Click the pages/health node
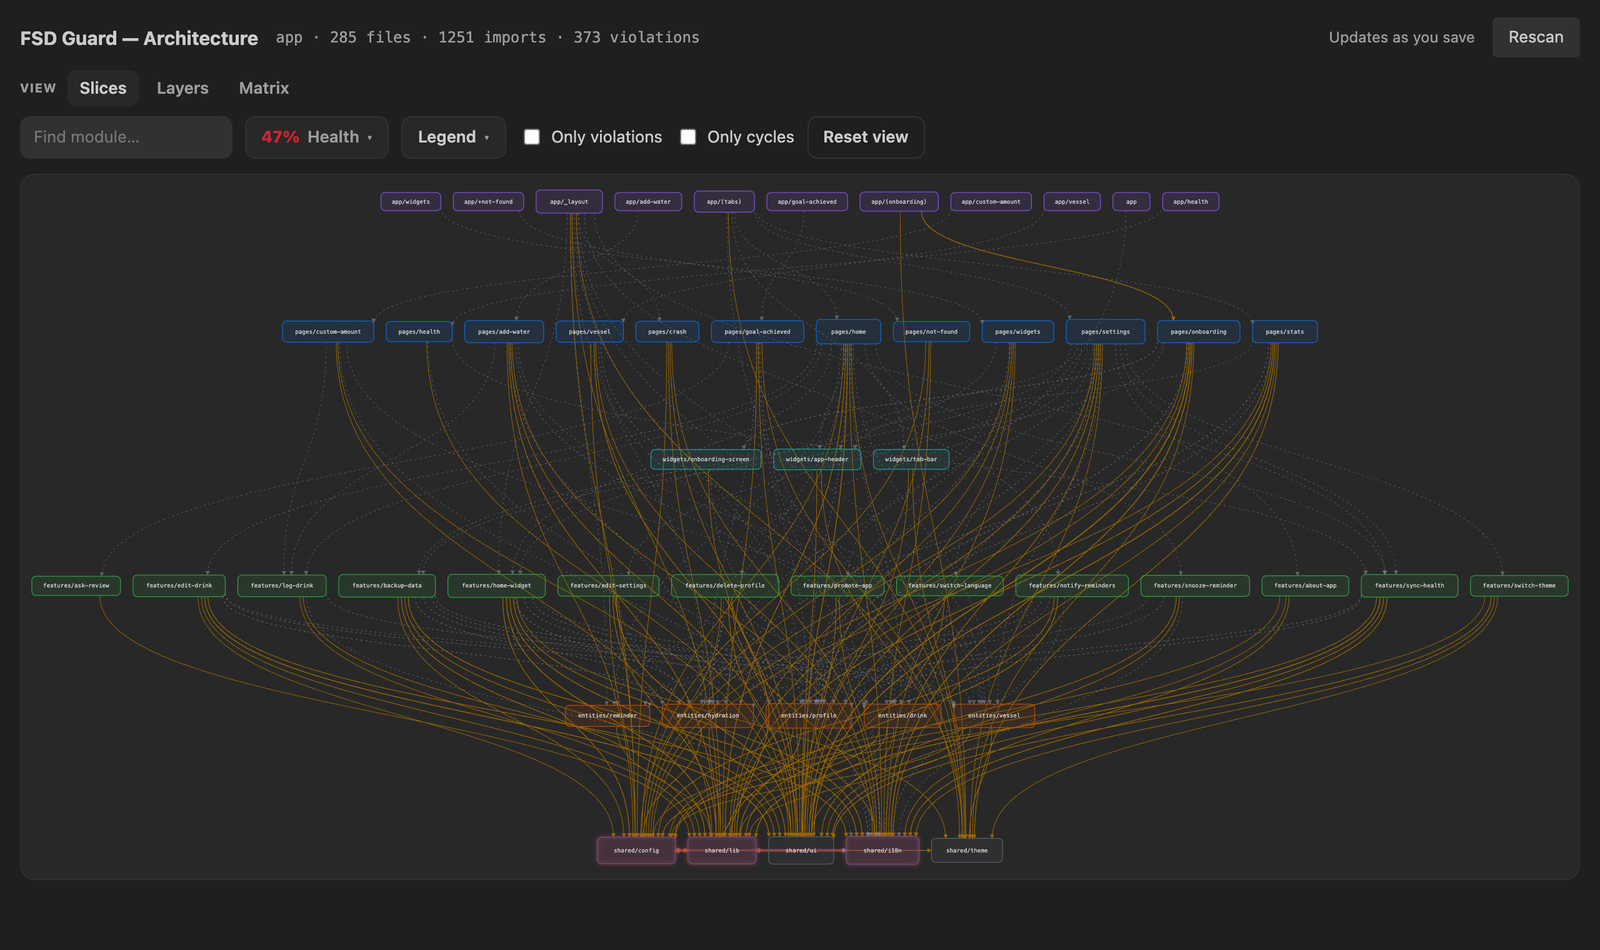This screenshot has width=1600, height=950. (419, 332)
